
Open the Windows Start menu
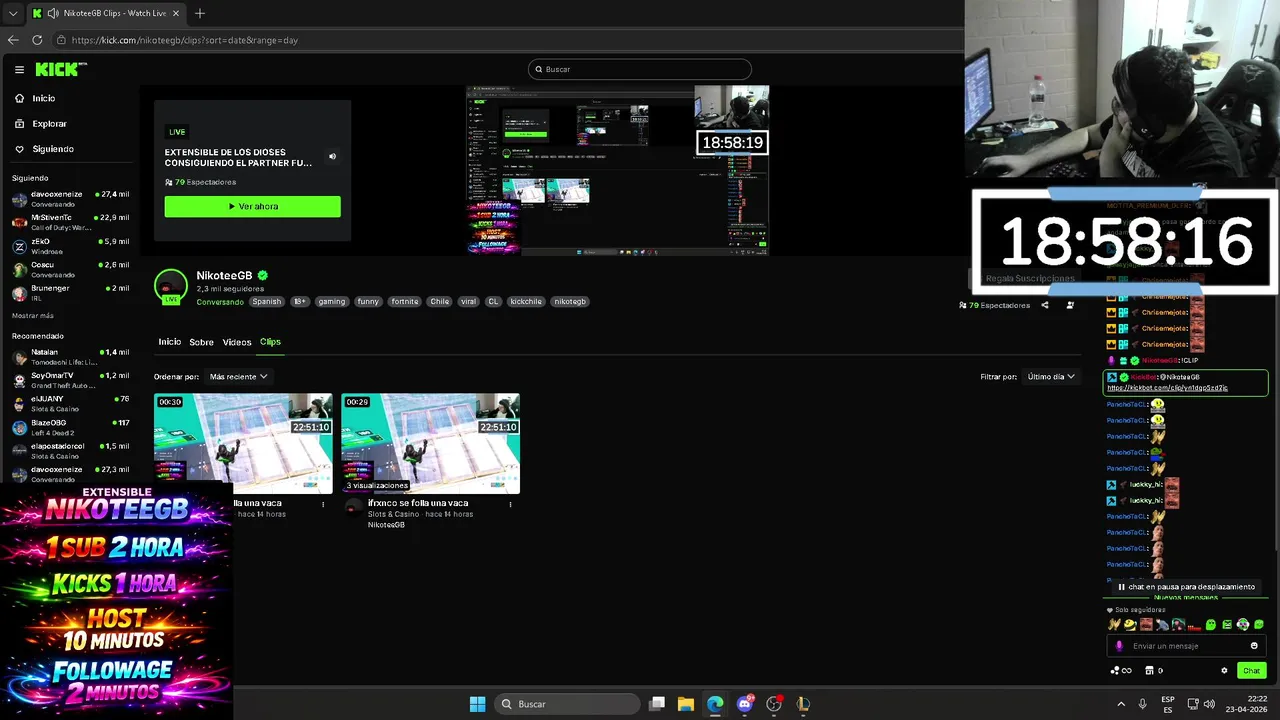(478, 704)
